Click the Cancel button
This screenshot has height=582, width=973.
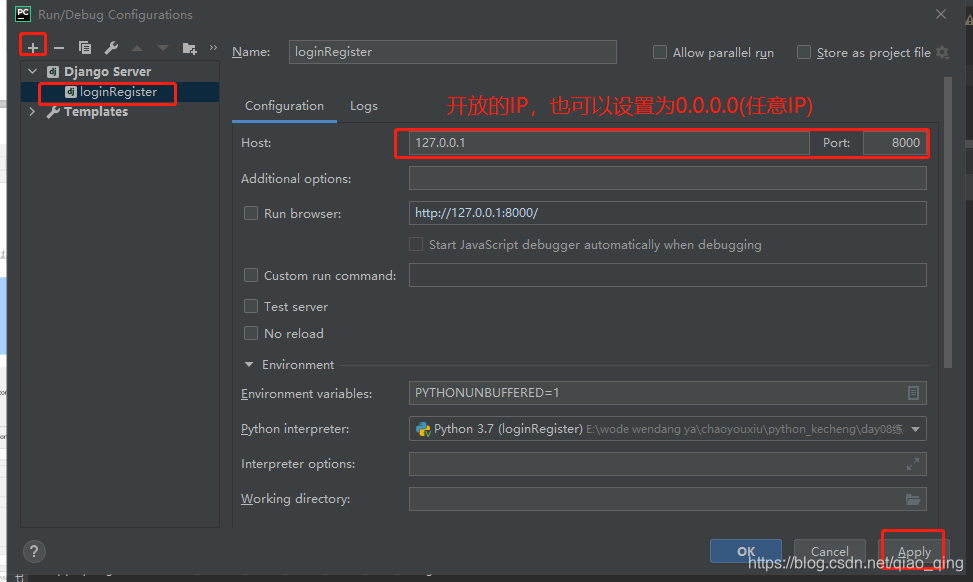click(830, 551)
